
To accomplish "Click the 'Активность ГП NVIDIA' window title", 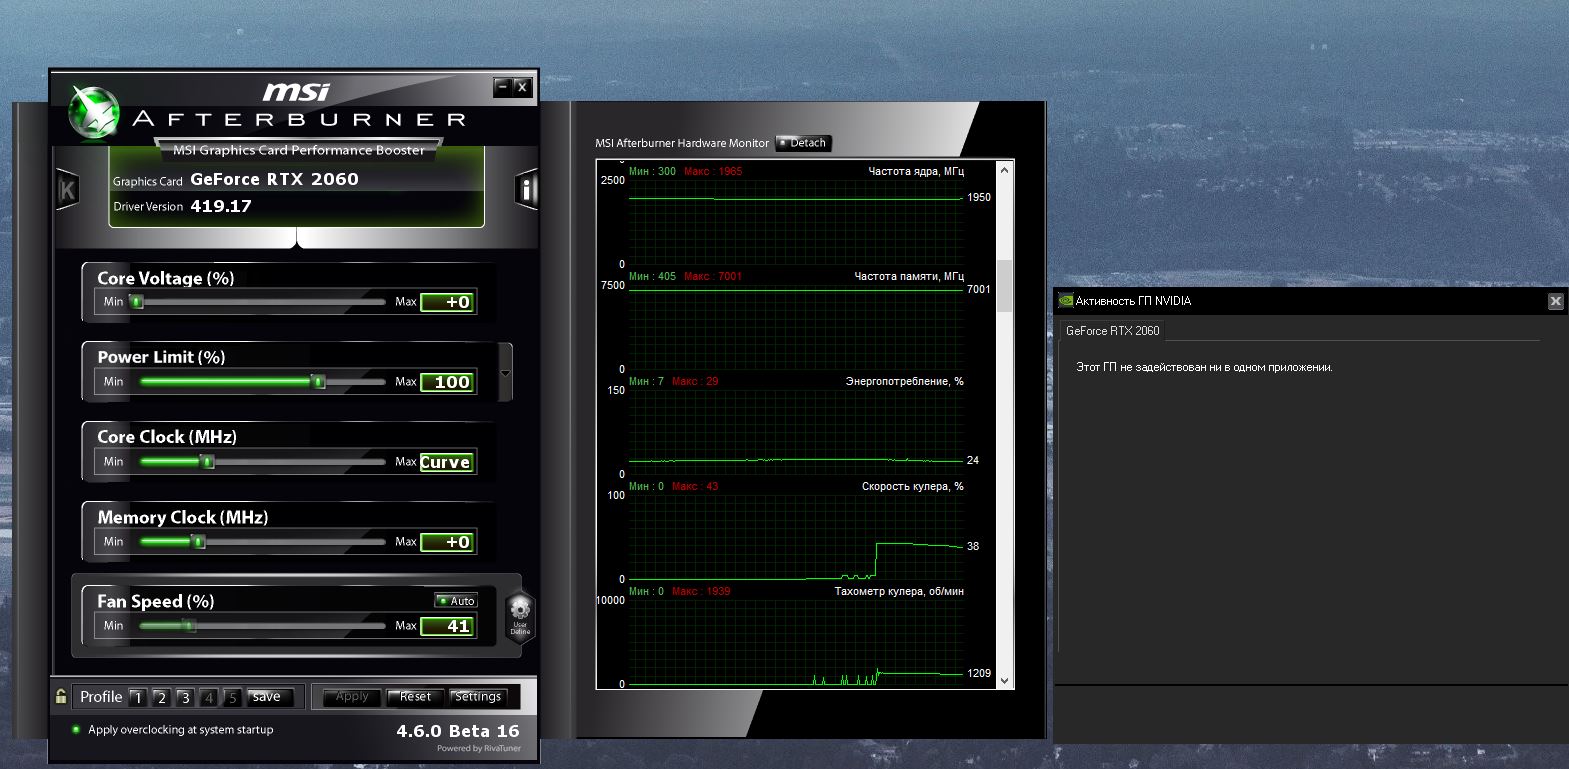I will pyautogui.click(x=1133, y=301).
